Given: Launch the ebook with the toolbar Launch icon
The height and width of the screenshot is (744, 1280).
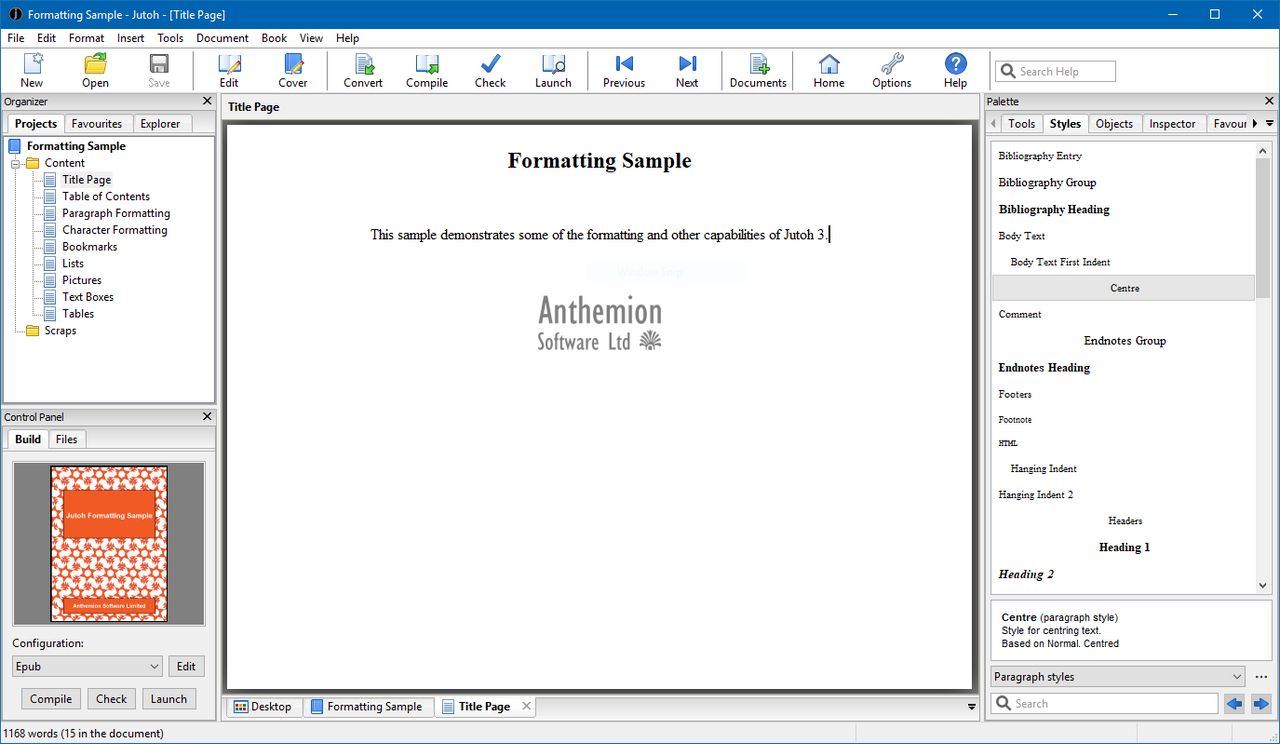Looking at the screenshot, I should click(553, 71).
